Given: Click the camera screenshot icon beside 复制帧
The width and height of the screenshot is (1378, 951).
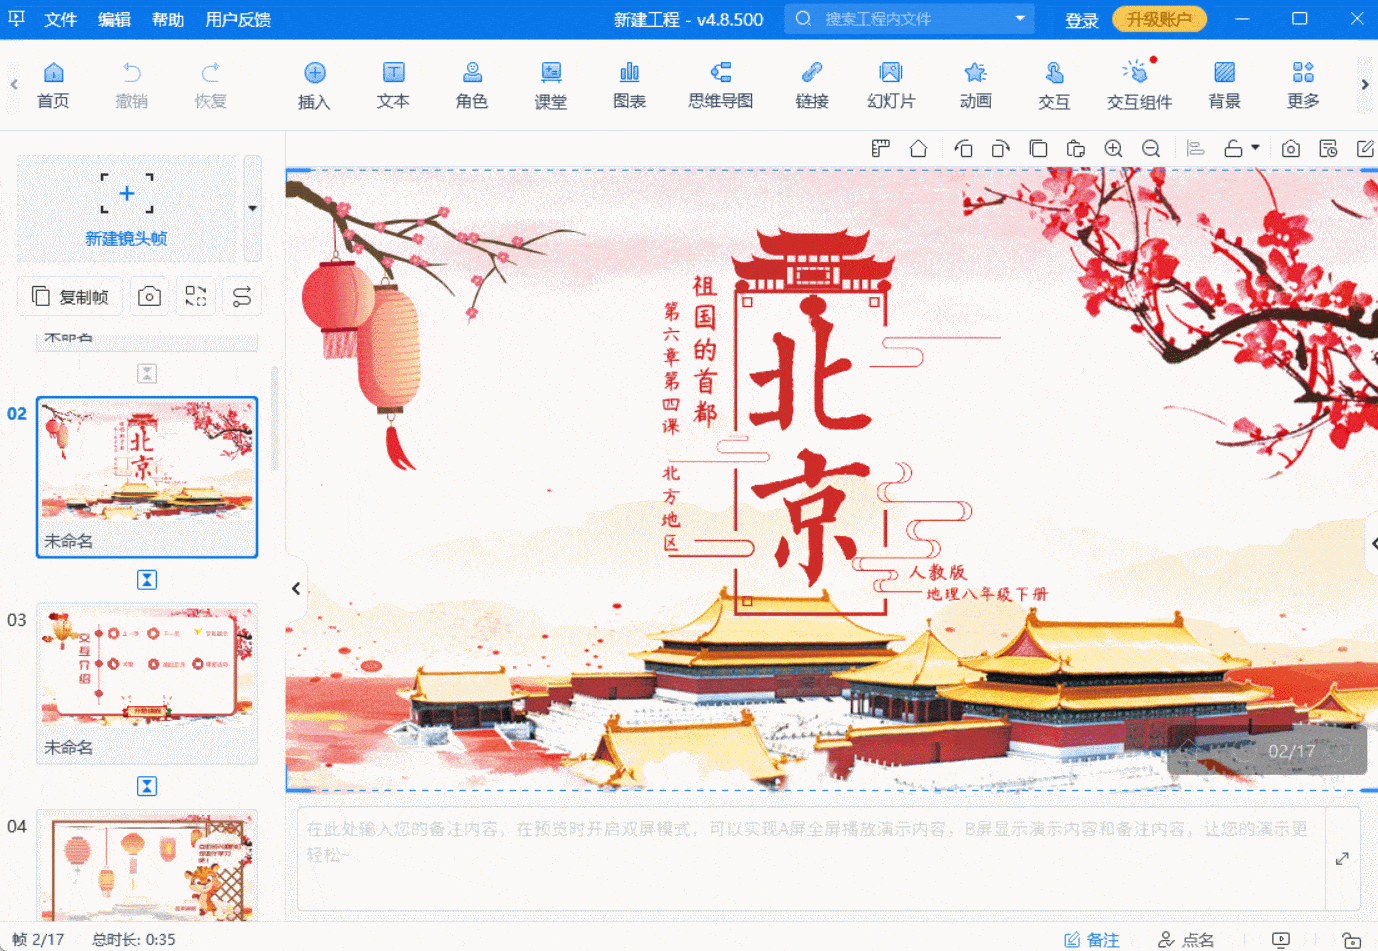Looking at the screenshot, I should [x=149, y=296].
